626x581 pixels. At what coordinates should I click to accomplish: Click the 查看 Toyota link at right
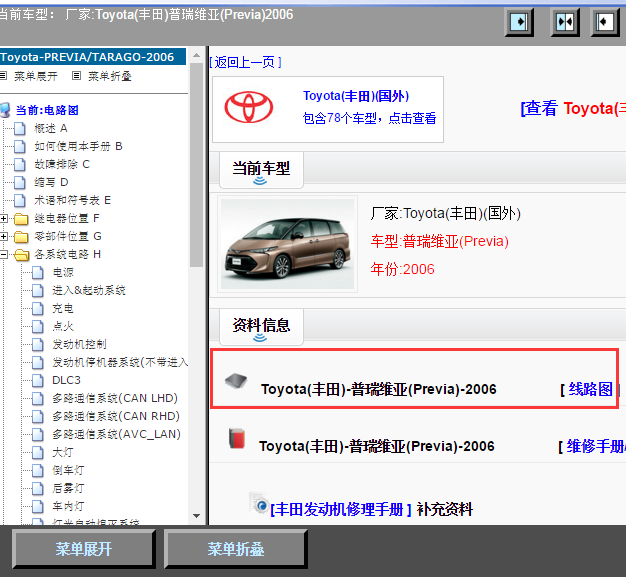[573, 108]
